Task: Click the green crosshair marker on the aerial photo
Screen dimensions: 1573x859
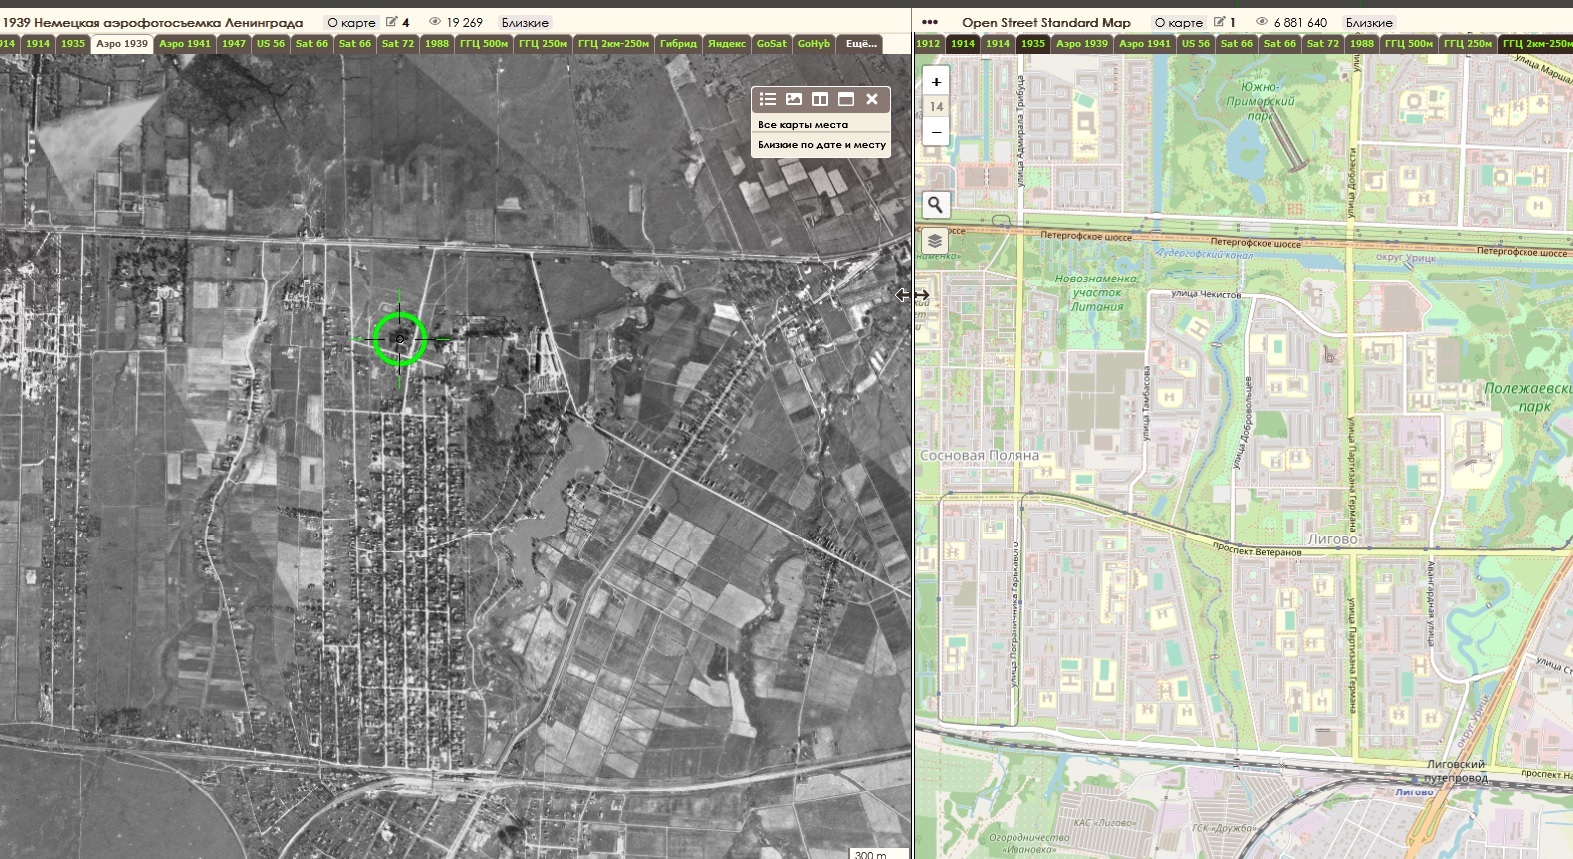Action: point(399,339)
